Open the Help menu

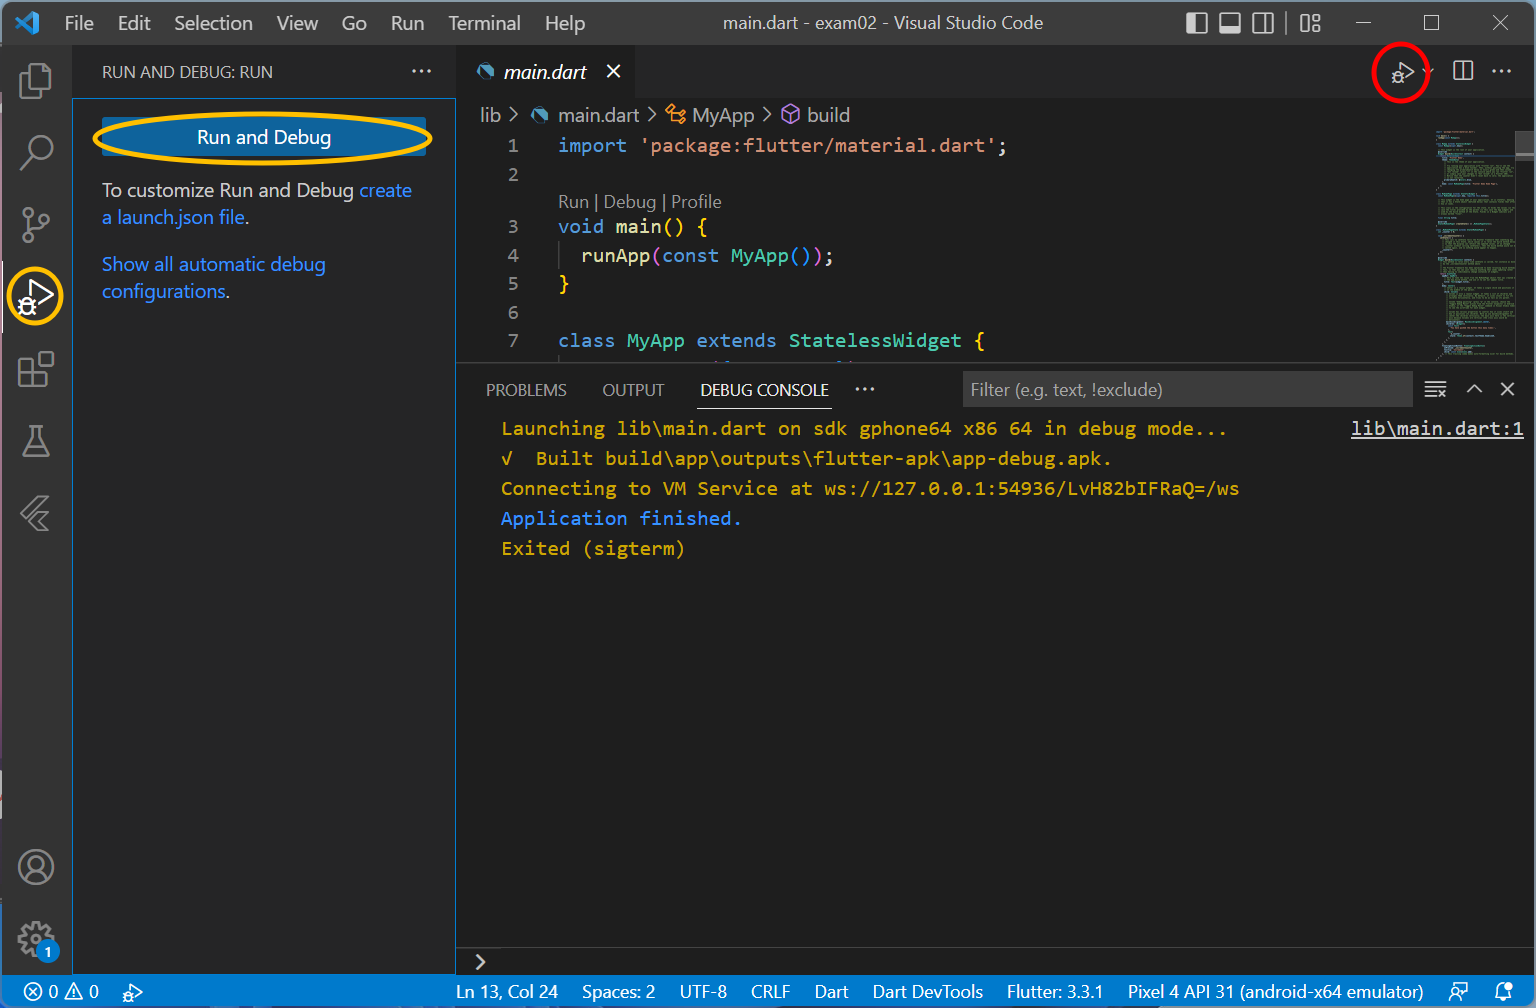(565, 23)
